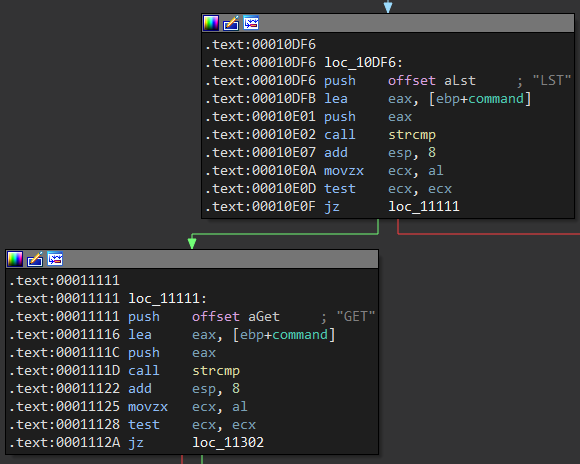The height and width of the screenshot is (464, 580).
Task: Select label loc_11111: in lower block
Action: click(x=168, y=299)
